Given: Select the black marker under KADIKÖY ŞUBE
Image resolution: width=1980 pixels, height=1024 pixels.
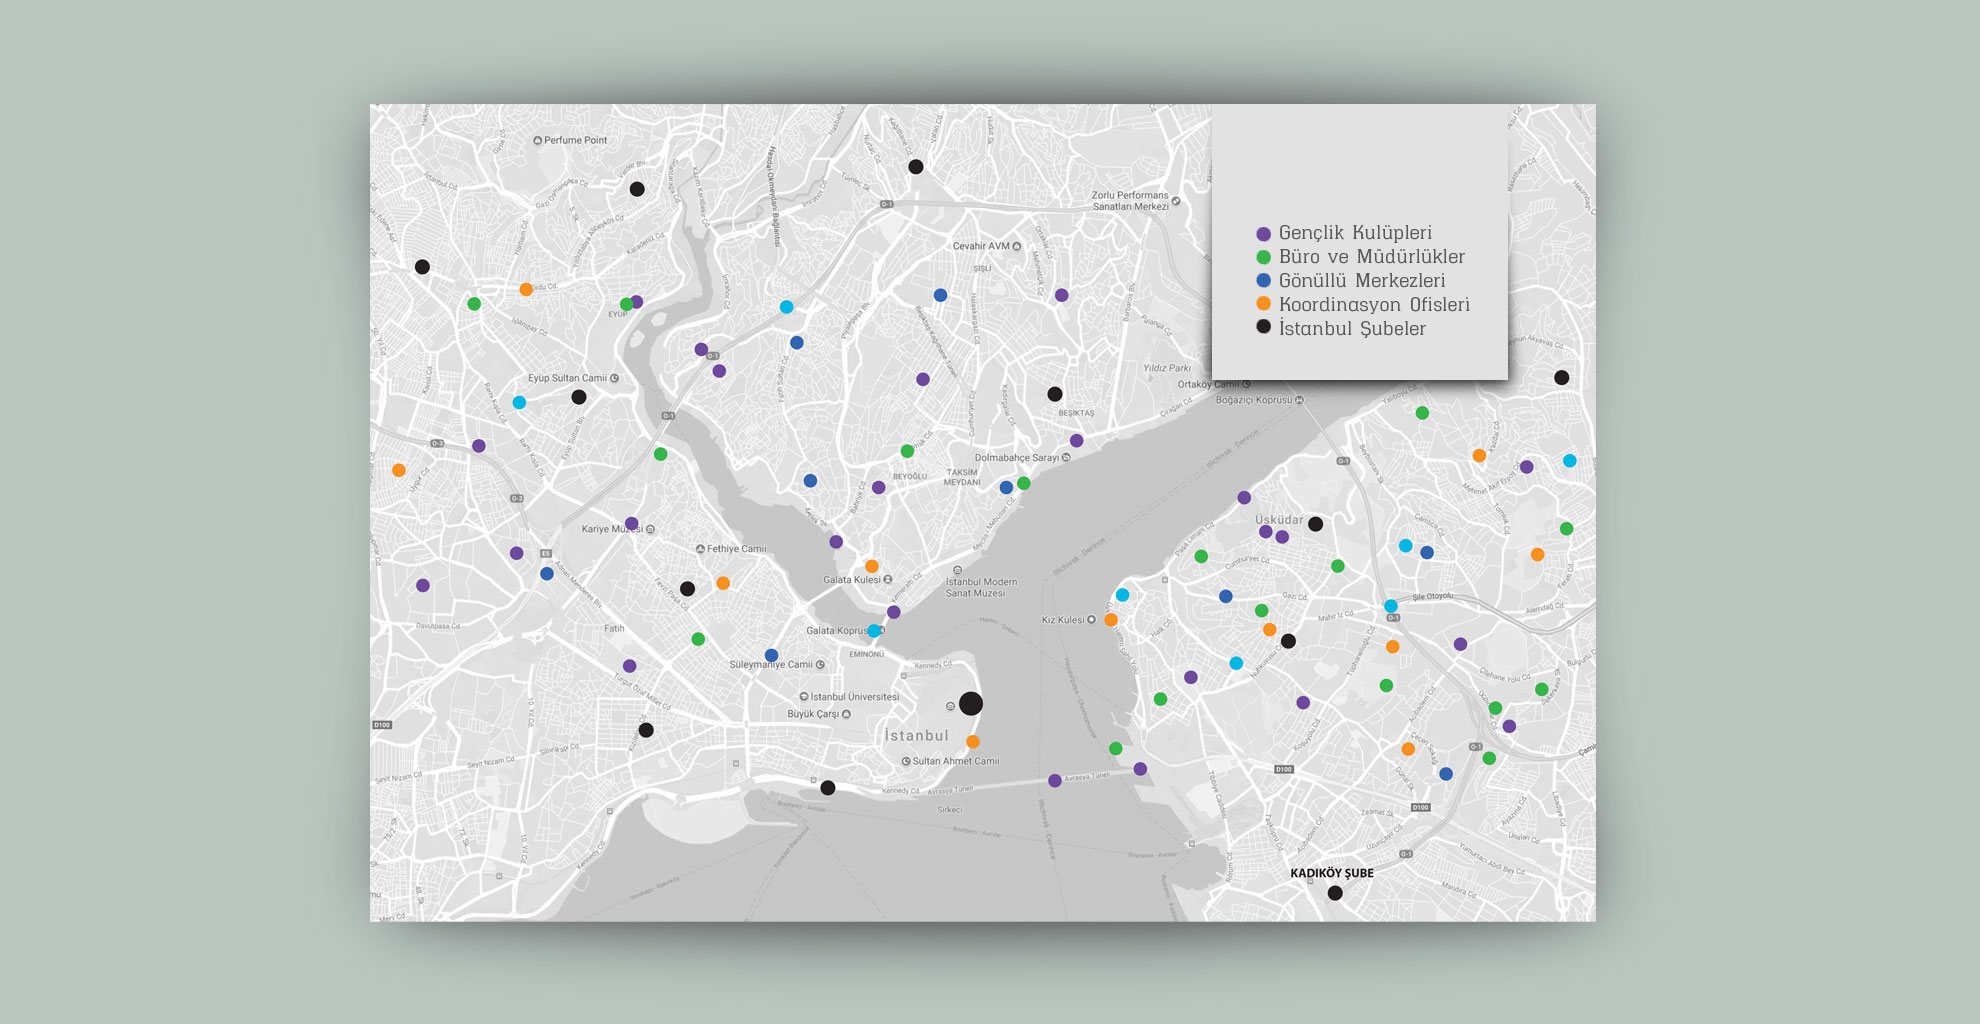Looking at the screenshot, I should click(x=1335, y=893).
